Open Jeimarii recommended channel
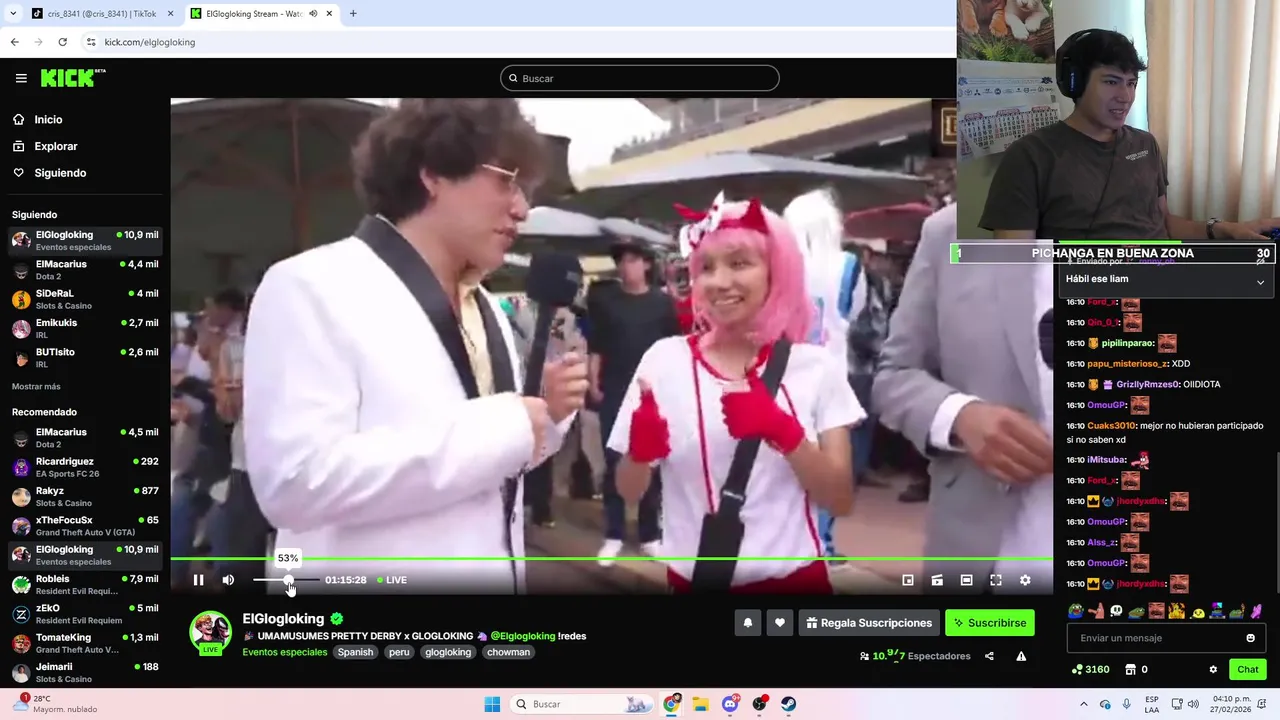This screenshot has width=1280, height=720. tap(85, 673)
